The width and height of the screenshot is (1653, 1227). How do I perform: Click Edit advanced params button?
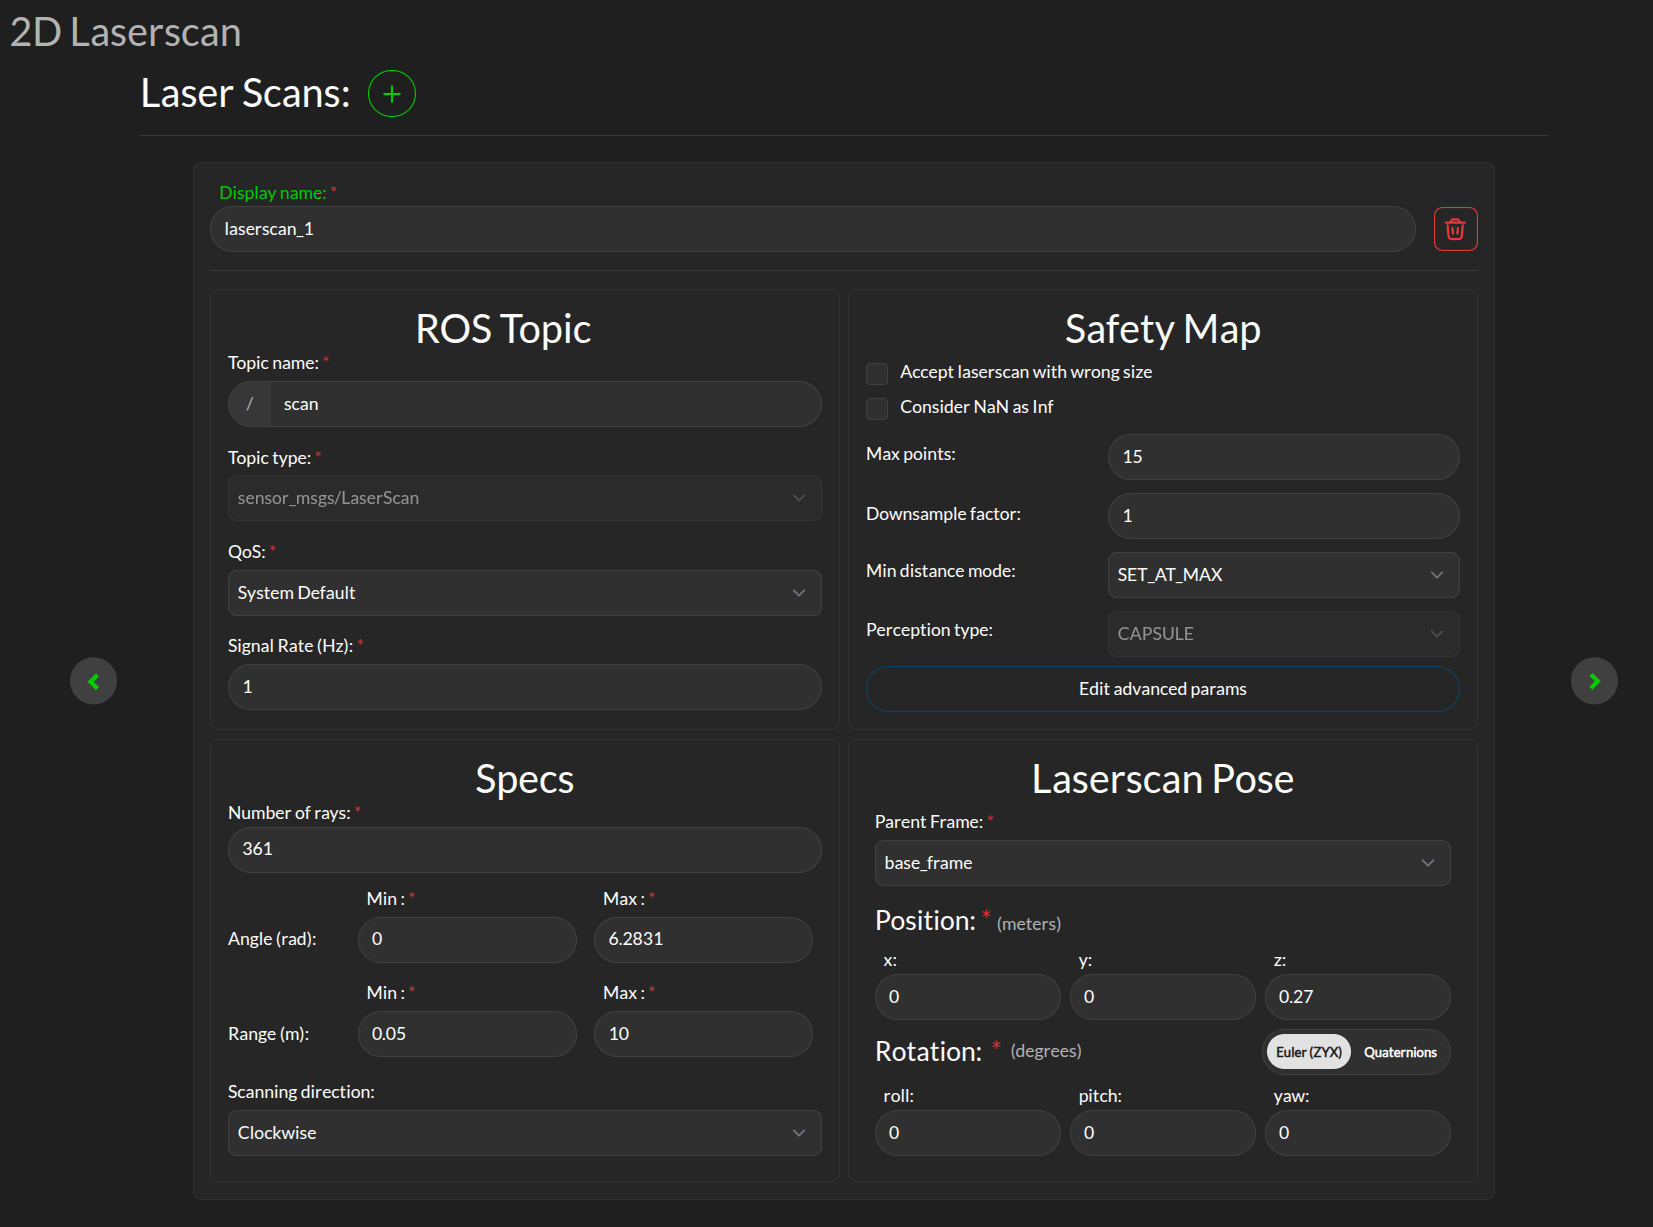tap(1162, 689)
